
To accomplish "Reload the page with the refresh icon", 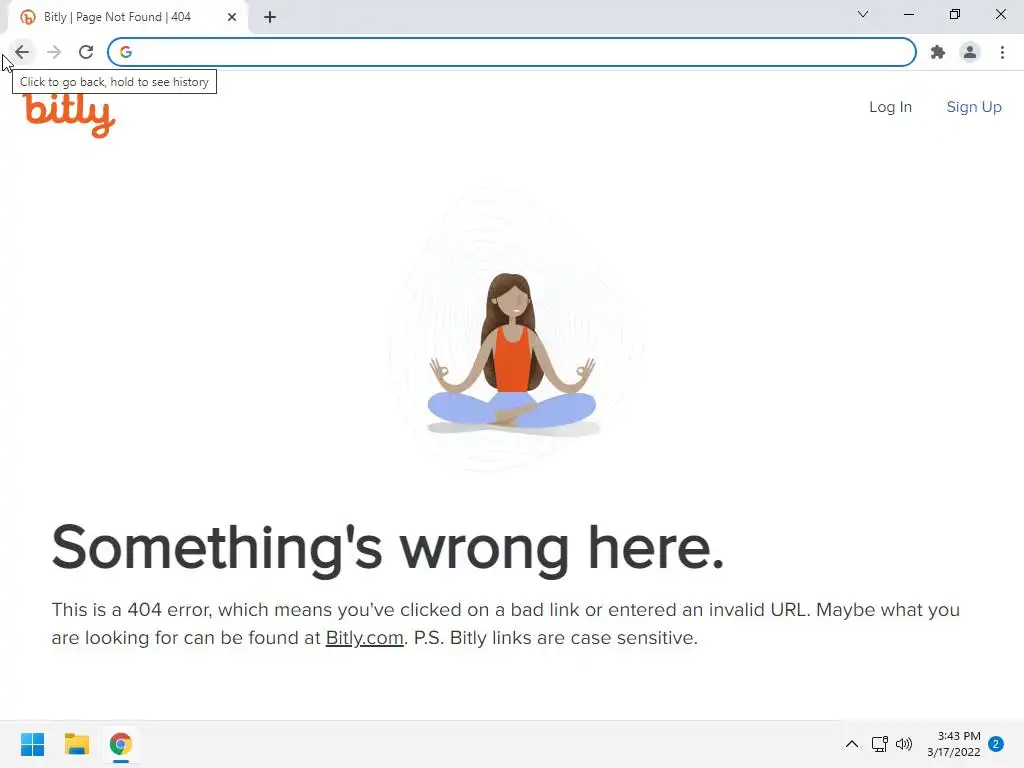I will tap(86, 52).
